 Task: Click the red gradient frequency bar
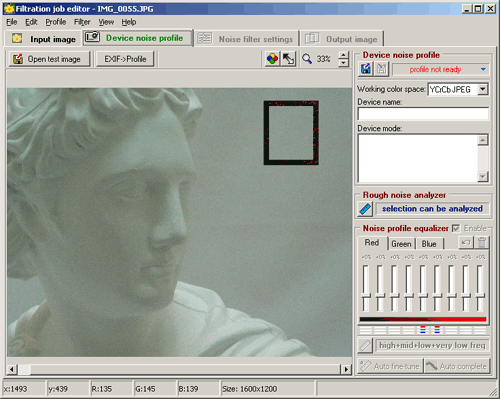423,319
